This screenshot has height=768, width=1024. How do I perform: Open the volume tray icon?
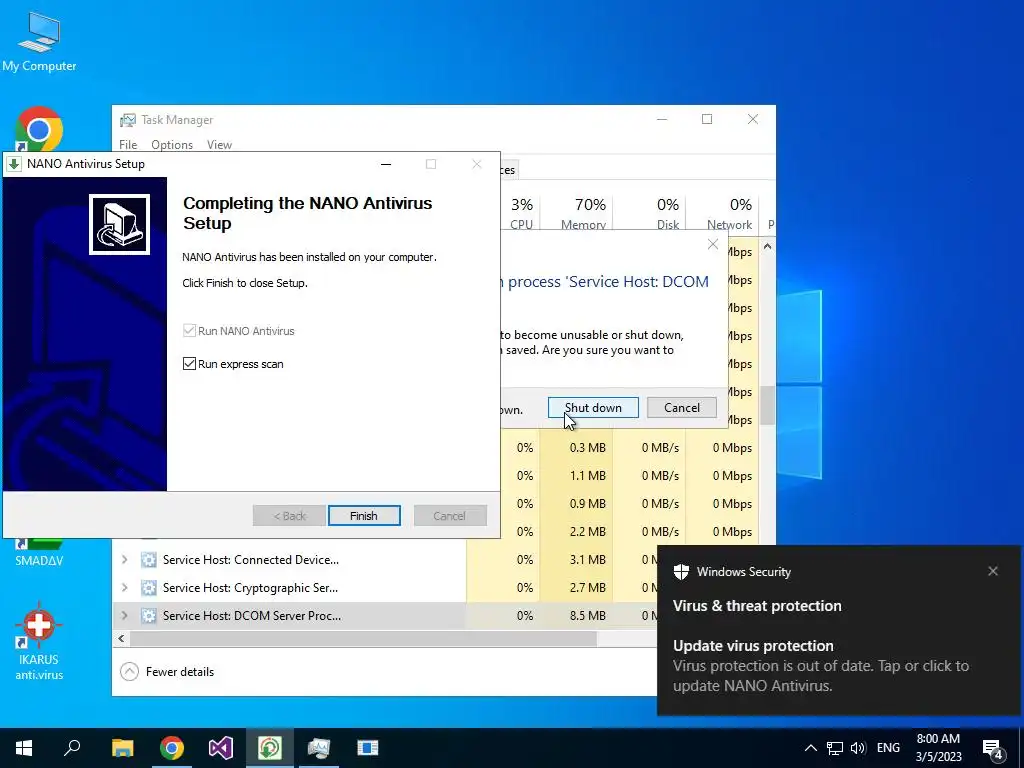[858, 748]
